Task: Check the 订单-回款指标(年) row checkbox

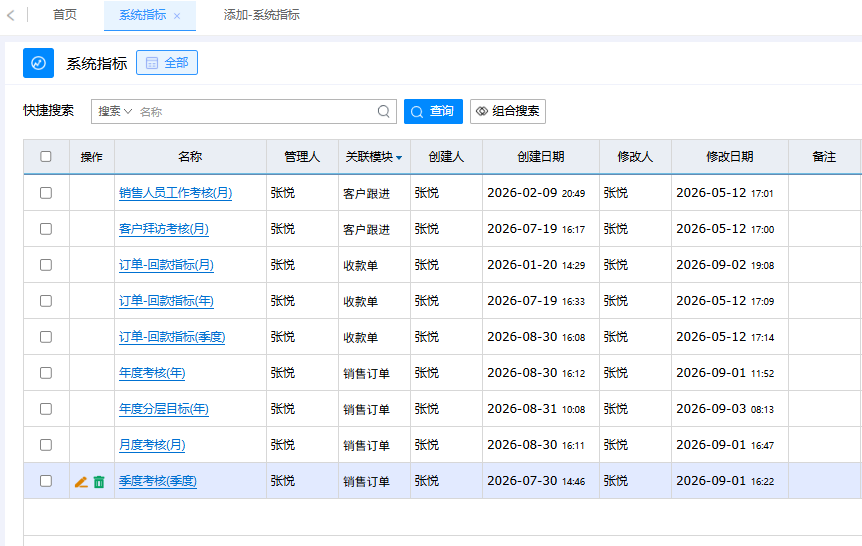Action: click(x=46, y=301)
